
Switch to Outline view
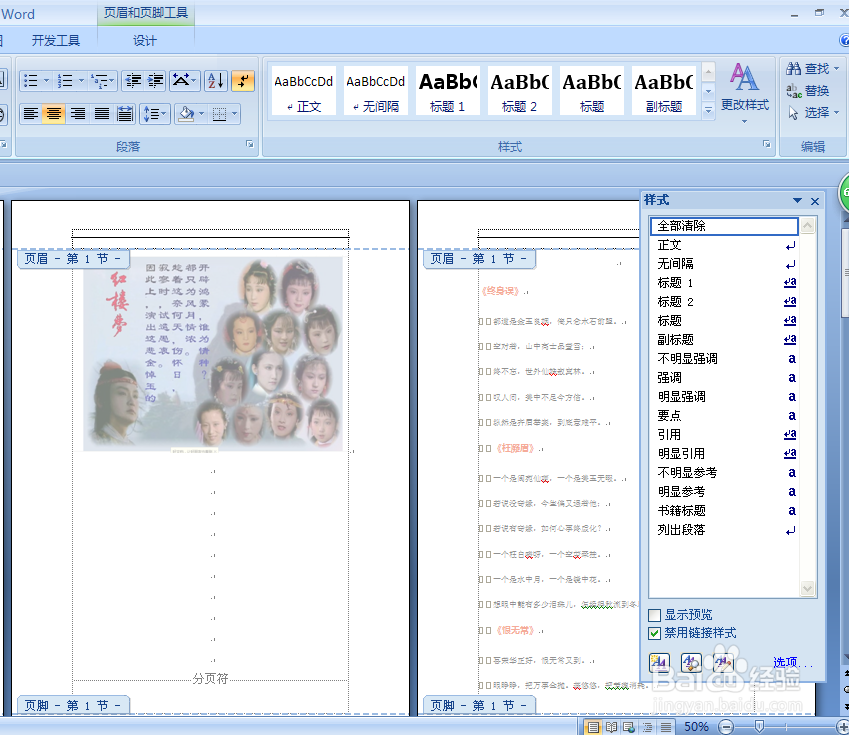[647, 727]
